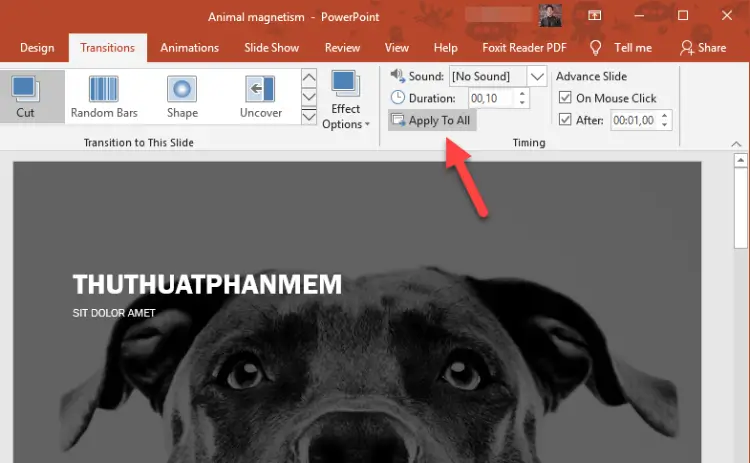The height and width of the screenshot is (463, 750).
Task: Open Effect Options menu
Action: point(345,100)
